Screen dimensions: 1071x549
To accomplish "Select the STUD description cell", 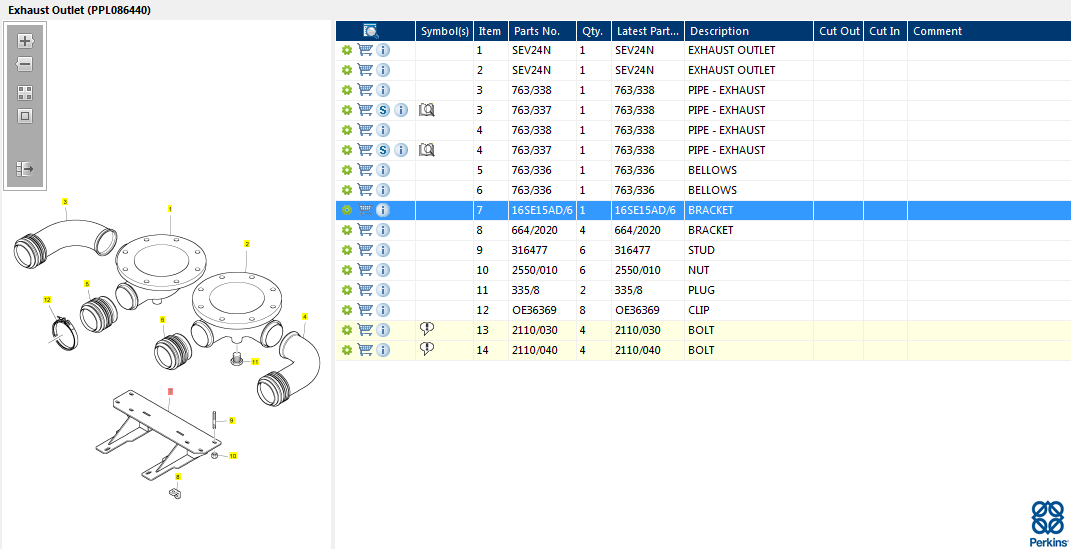I will click(749, 250).
